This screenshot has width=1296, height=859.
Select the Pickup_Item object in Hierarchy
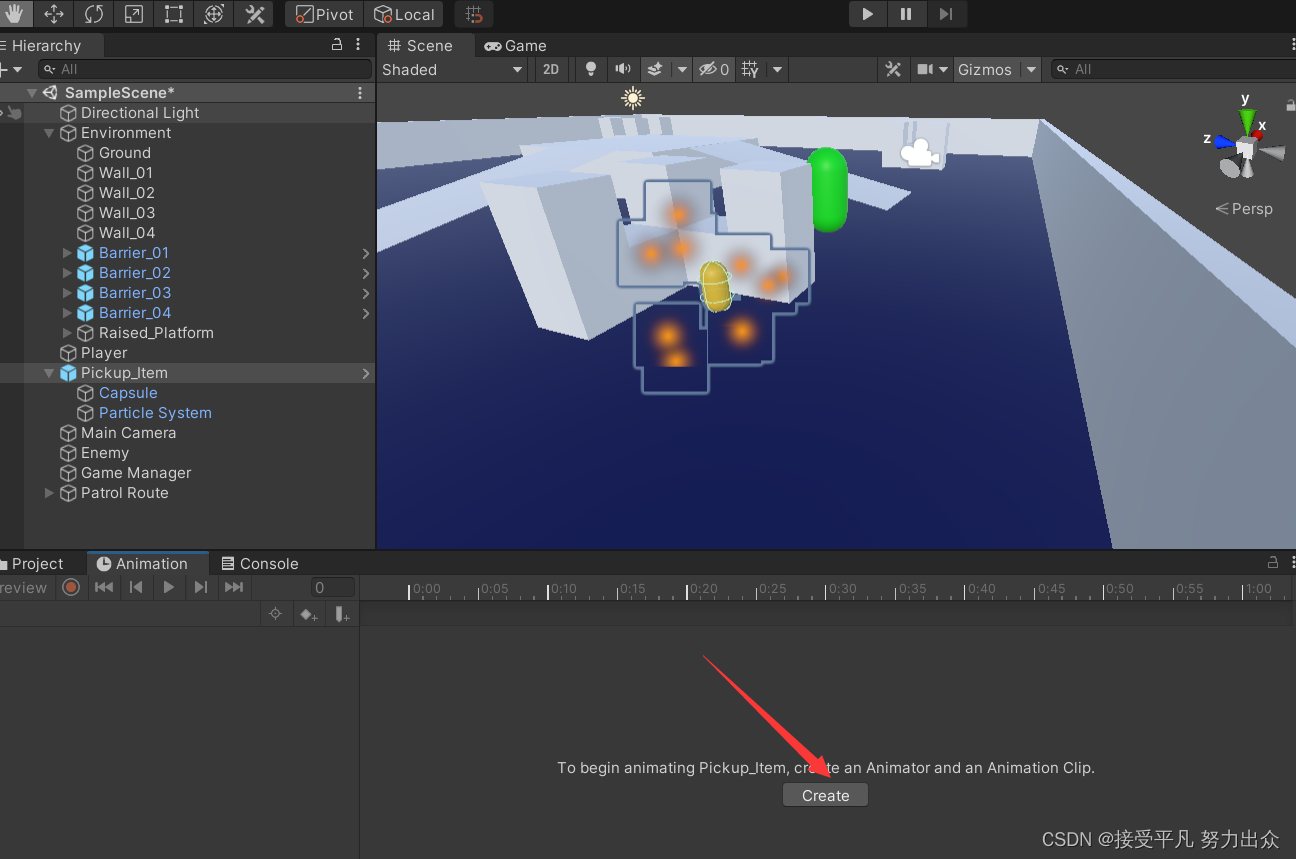click(123, 372)
